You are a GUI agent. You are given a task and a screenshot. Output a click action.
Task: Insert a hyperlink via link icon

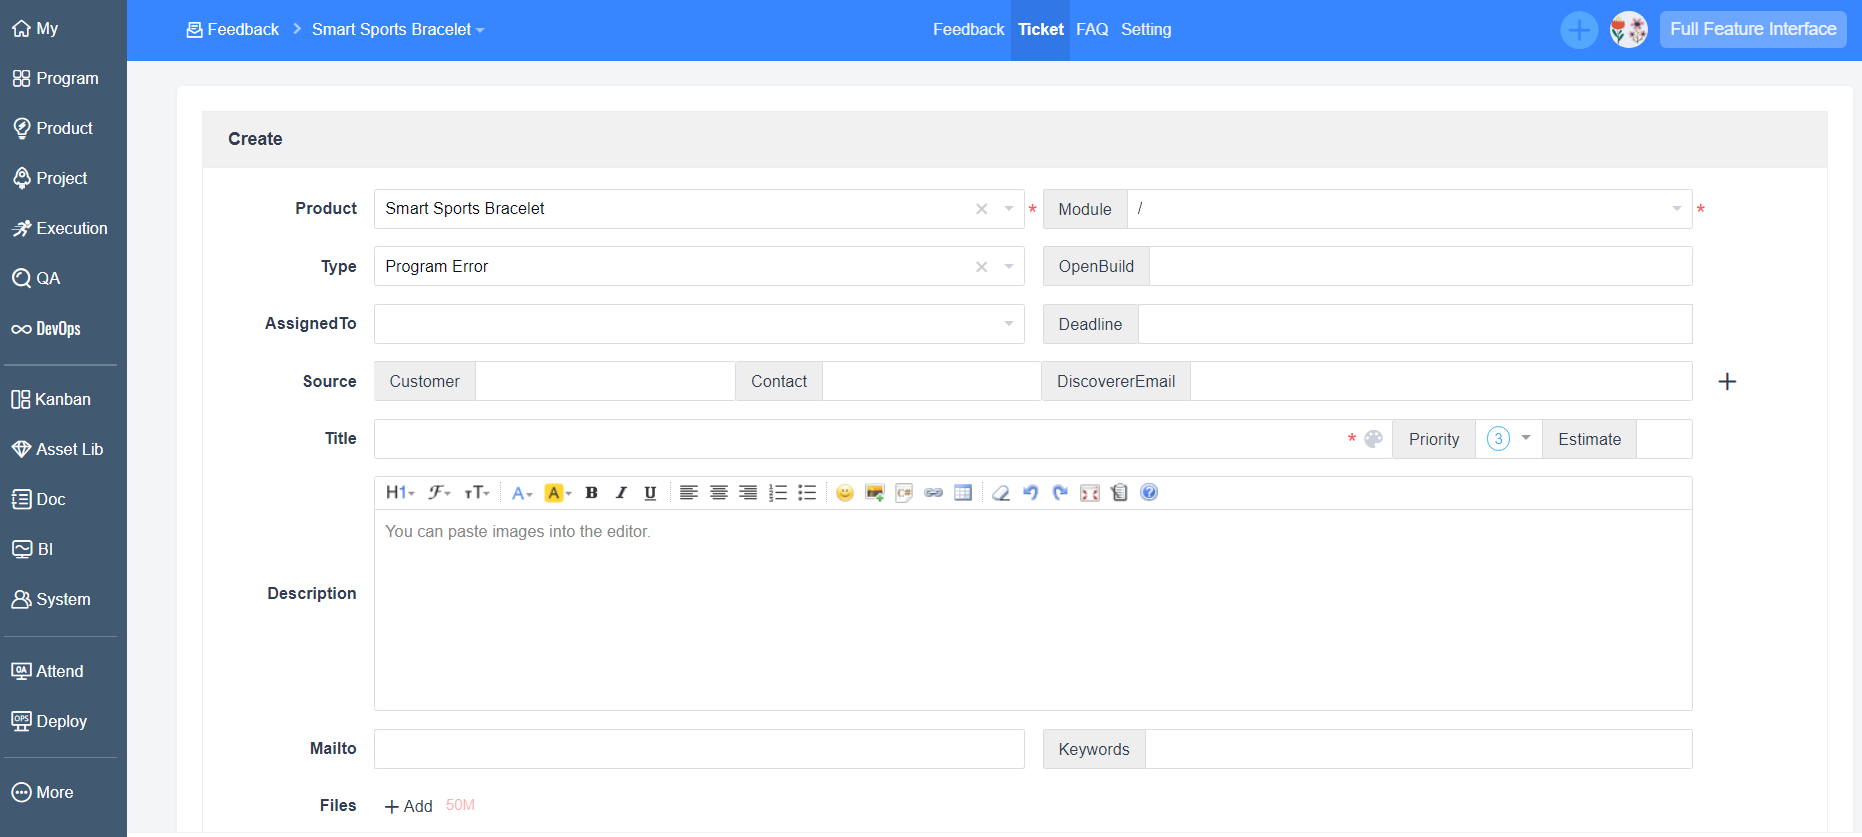tap(933, 492)
